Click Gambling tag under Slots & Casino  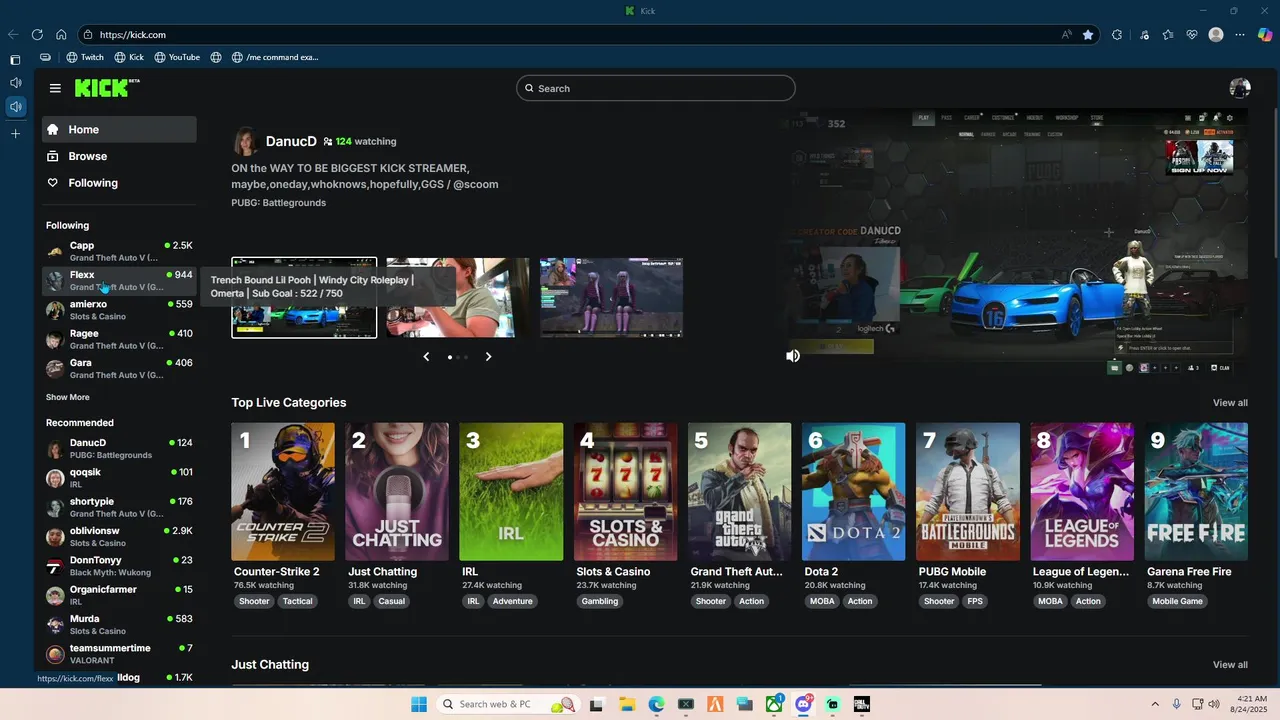pos(600,601)
